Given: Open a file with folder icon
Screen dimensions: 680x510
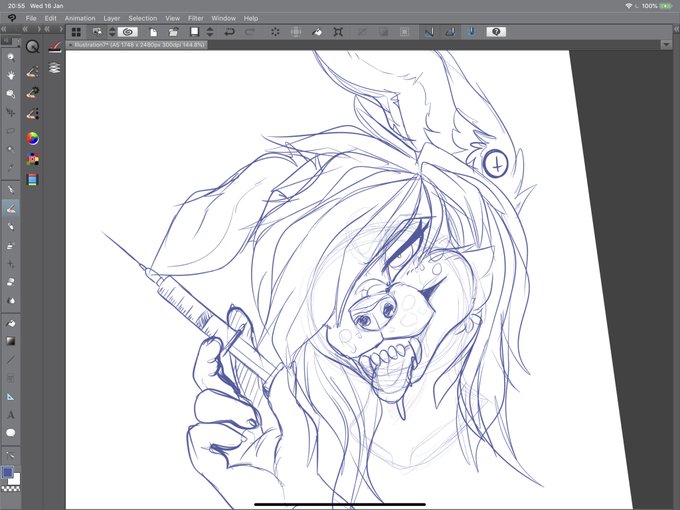Looking at the screenshot, I should (173, 32).
